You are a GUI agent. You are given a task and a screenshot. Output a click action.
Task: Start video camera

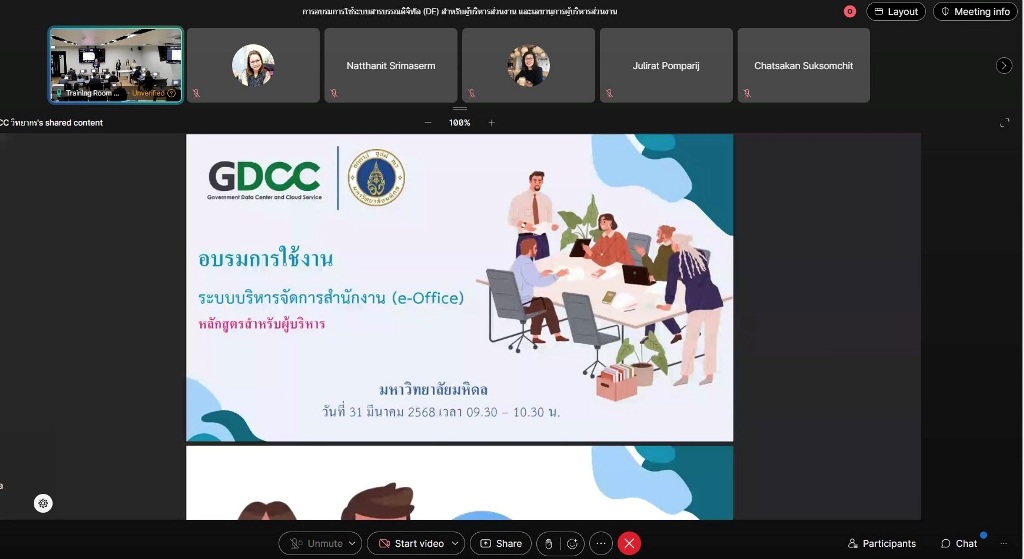tap(410, 543)
